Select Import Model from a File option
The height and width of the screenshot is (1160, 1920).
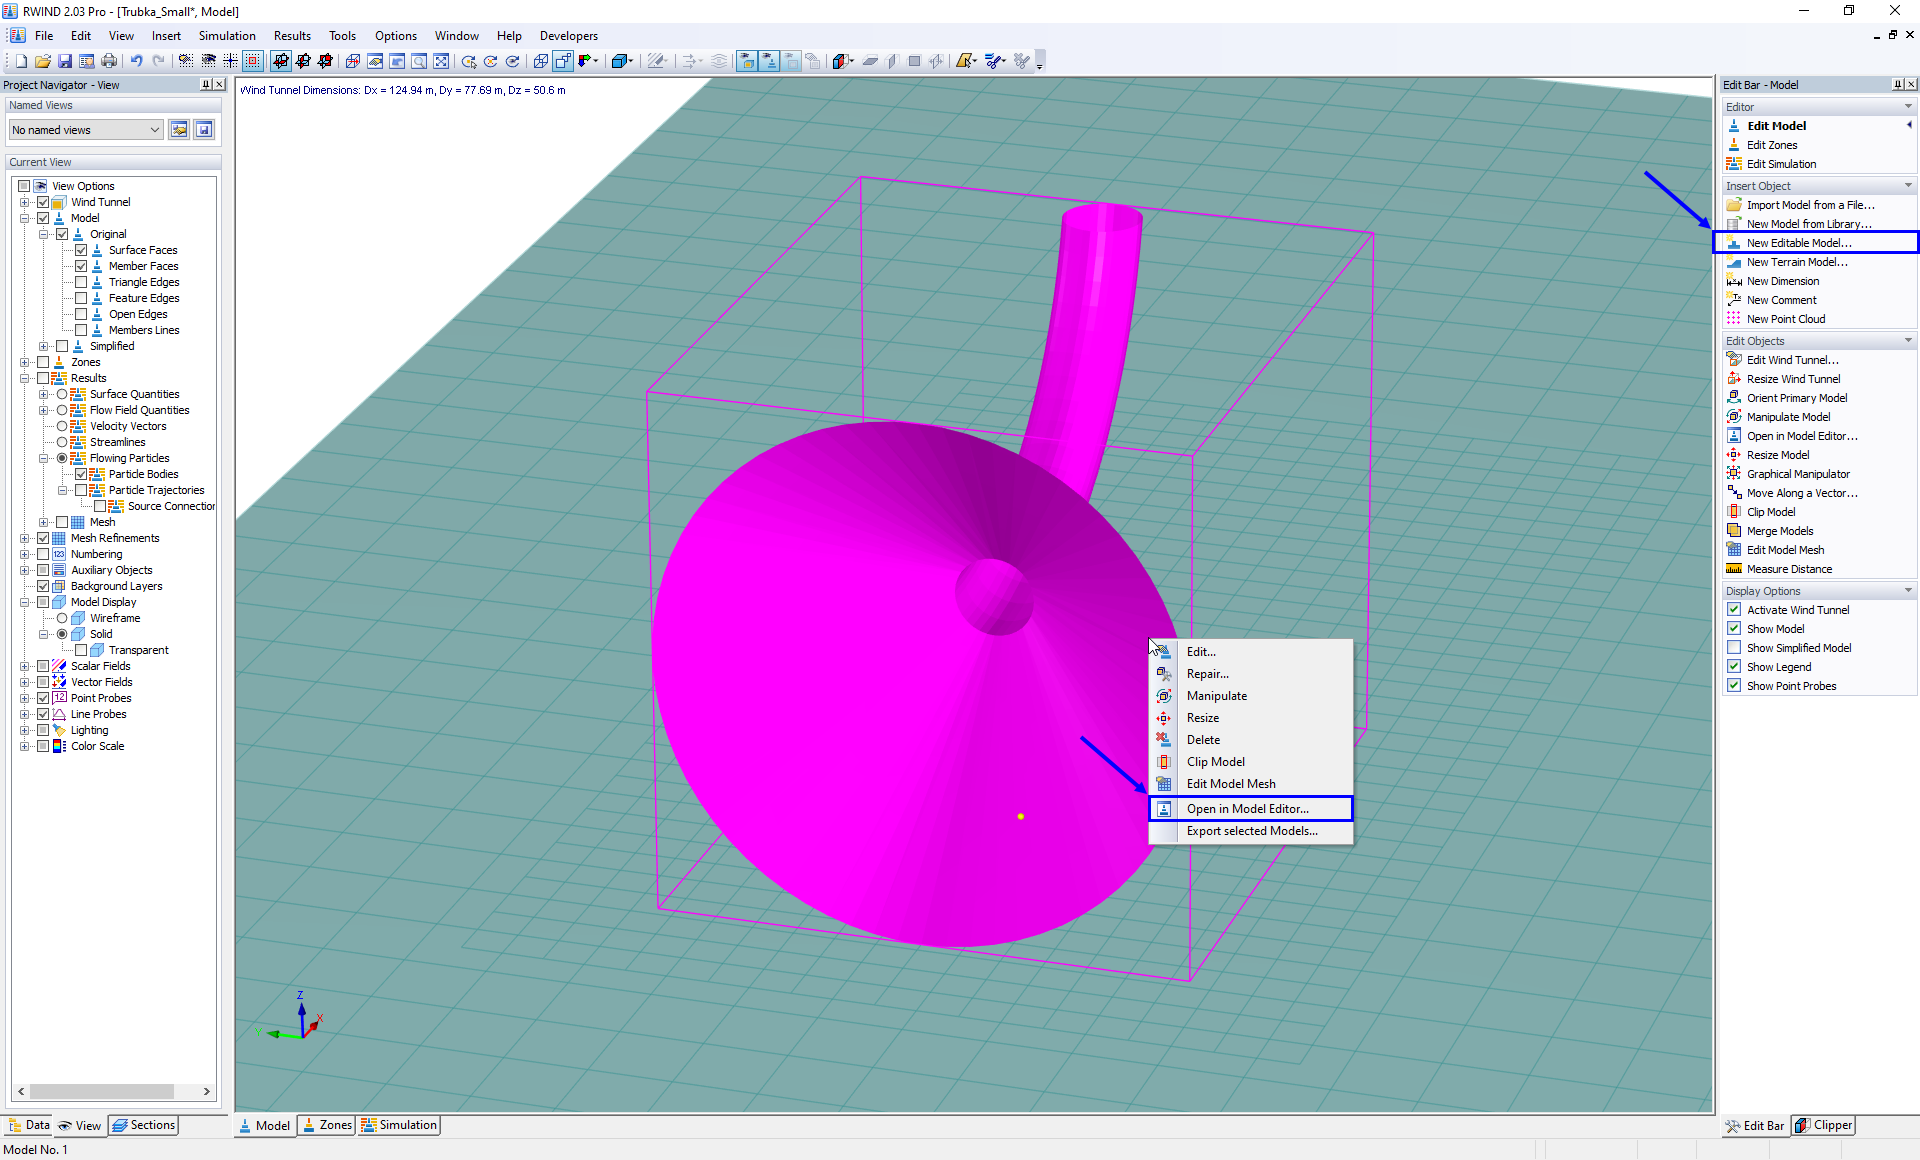1810,204
